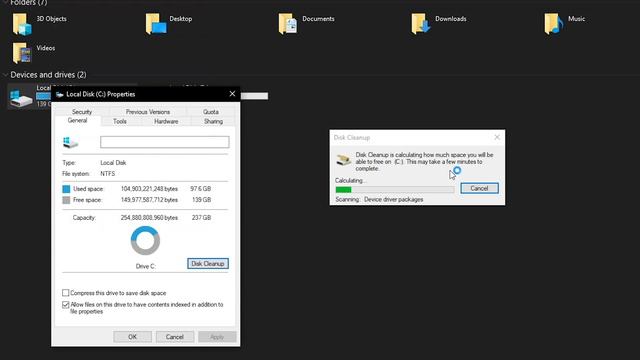
Task: Click the drive label name input field
Action: click(164, 142)
